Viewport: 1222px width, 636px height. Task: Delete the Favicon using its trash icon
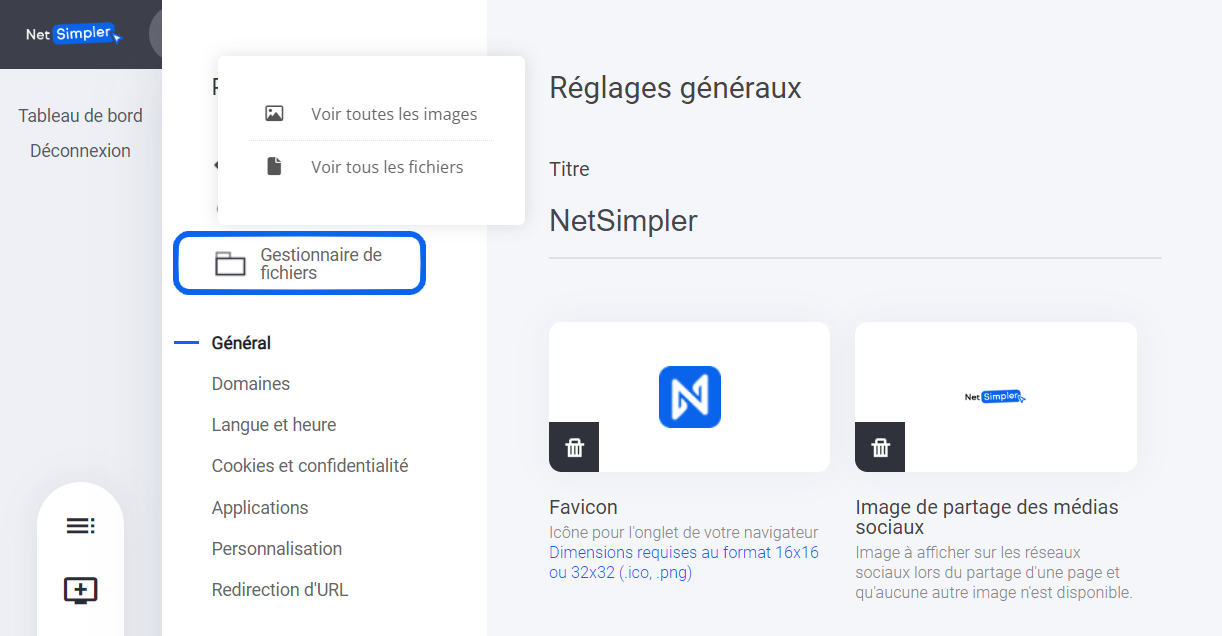(x=574, y=447)
